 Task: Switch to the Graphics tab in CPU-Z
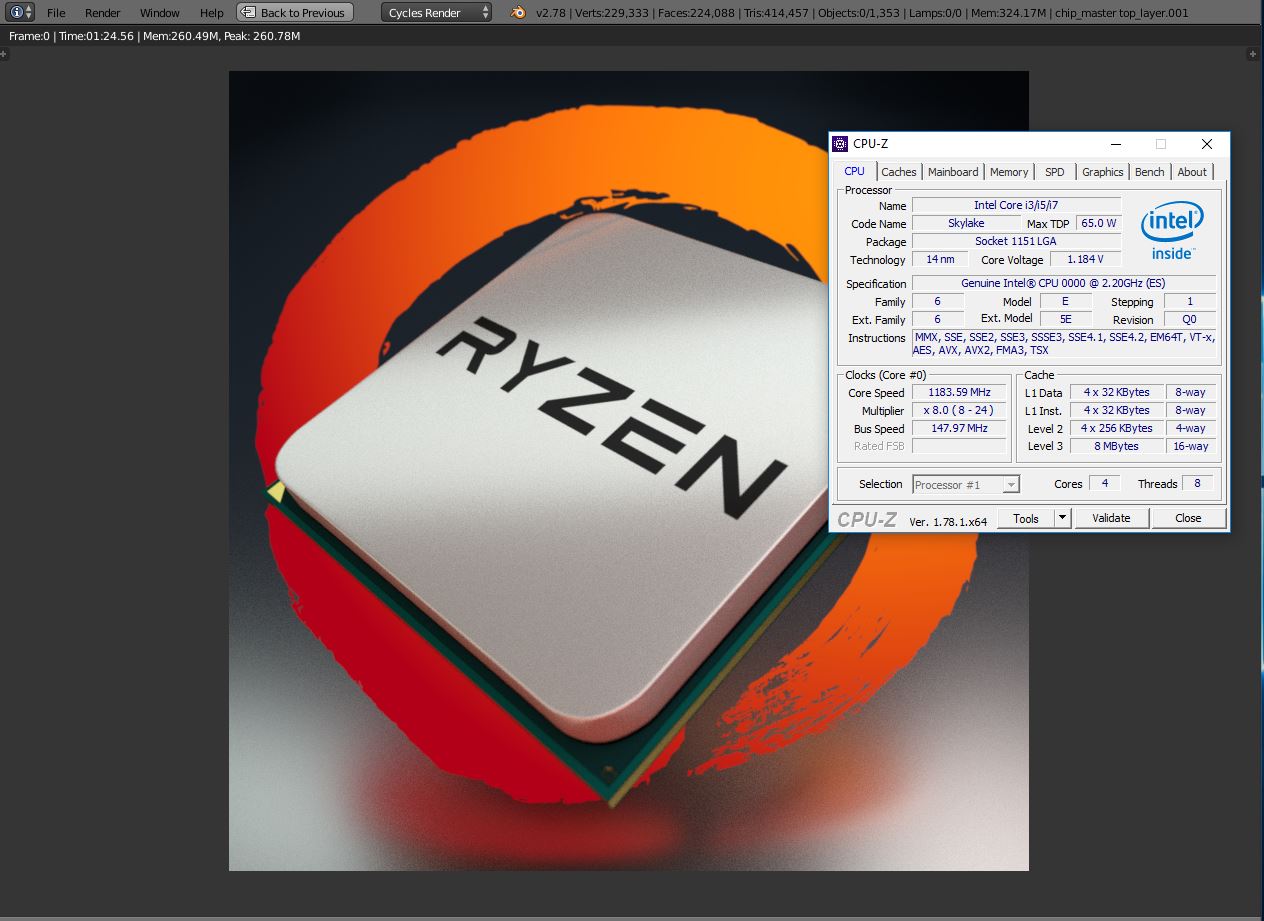click(x=1103, y=172)
